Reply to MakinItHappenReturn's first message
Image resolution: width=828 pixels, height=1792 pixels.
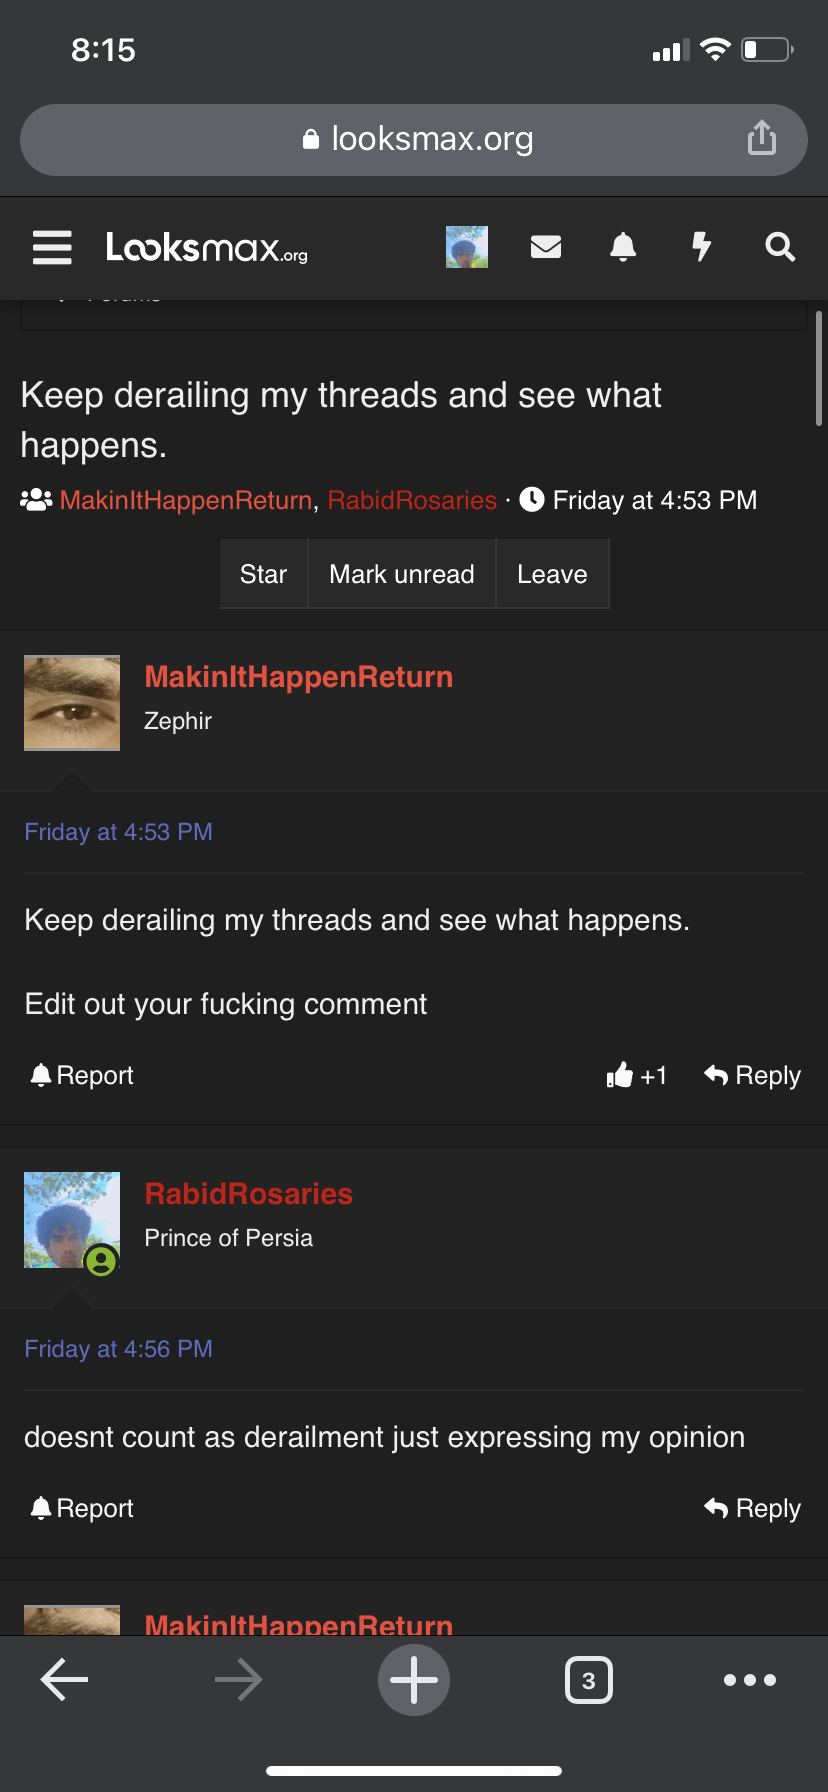752,1075
